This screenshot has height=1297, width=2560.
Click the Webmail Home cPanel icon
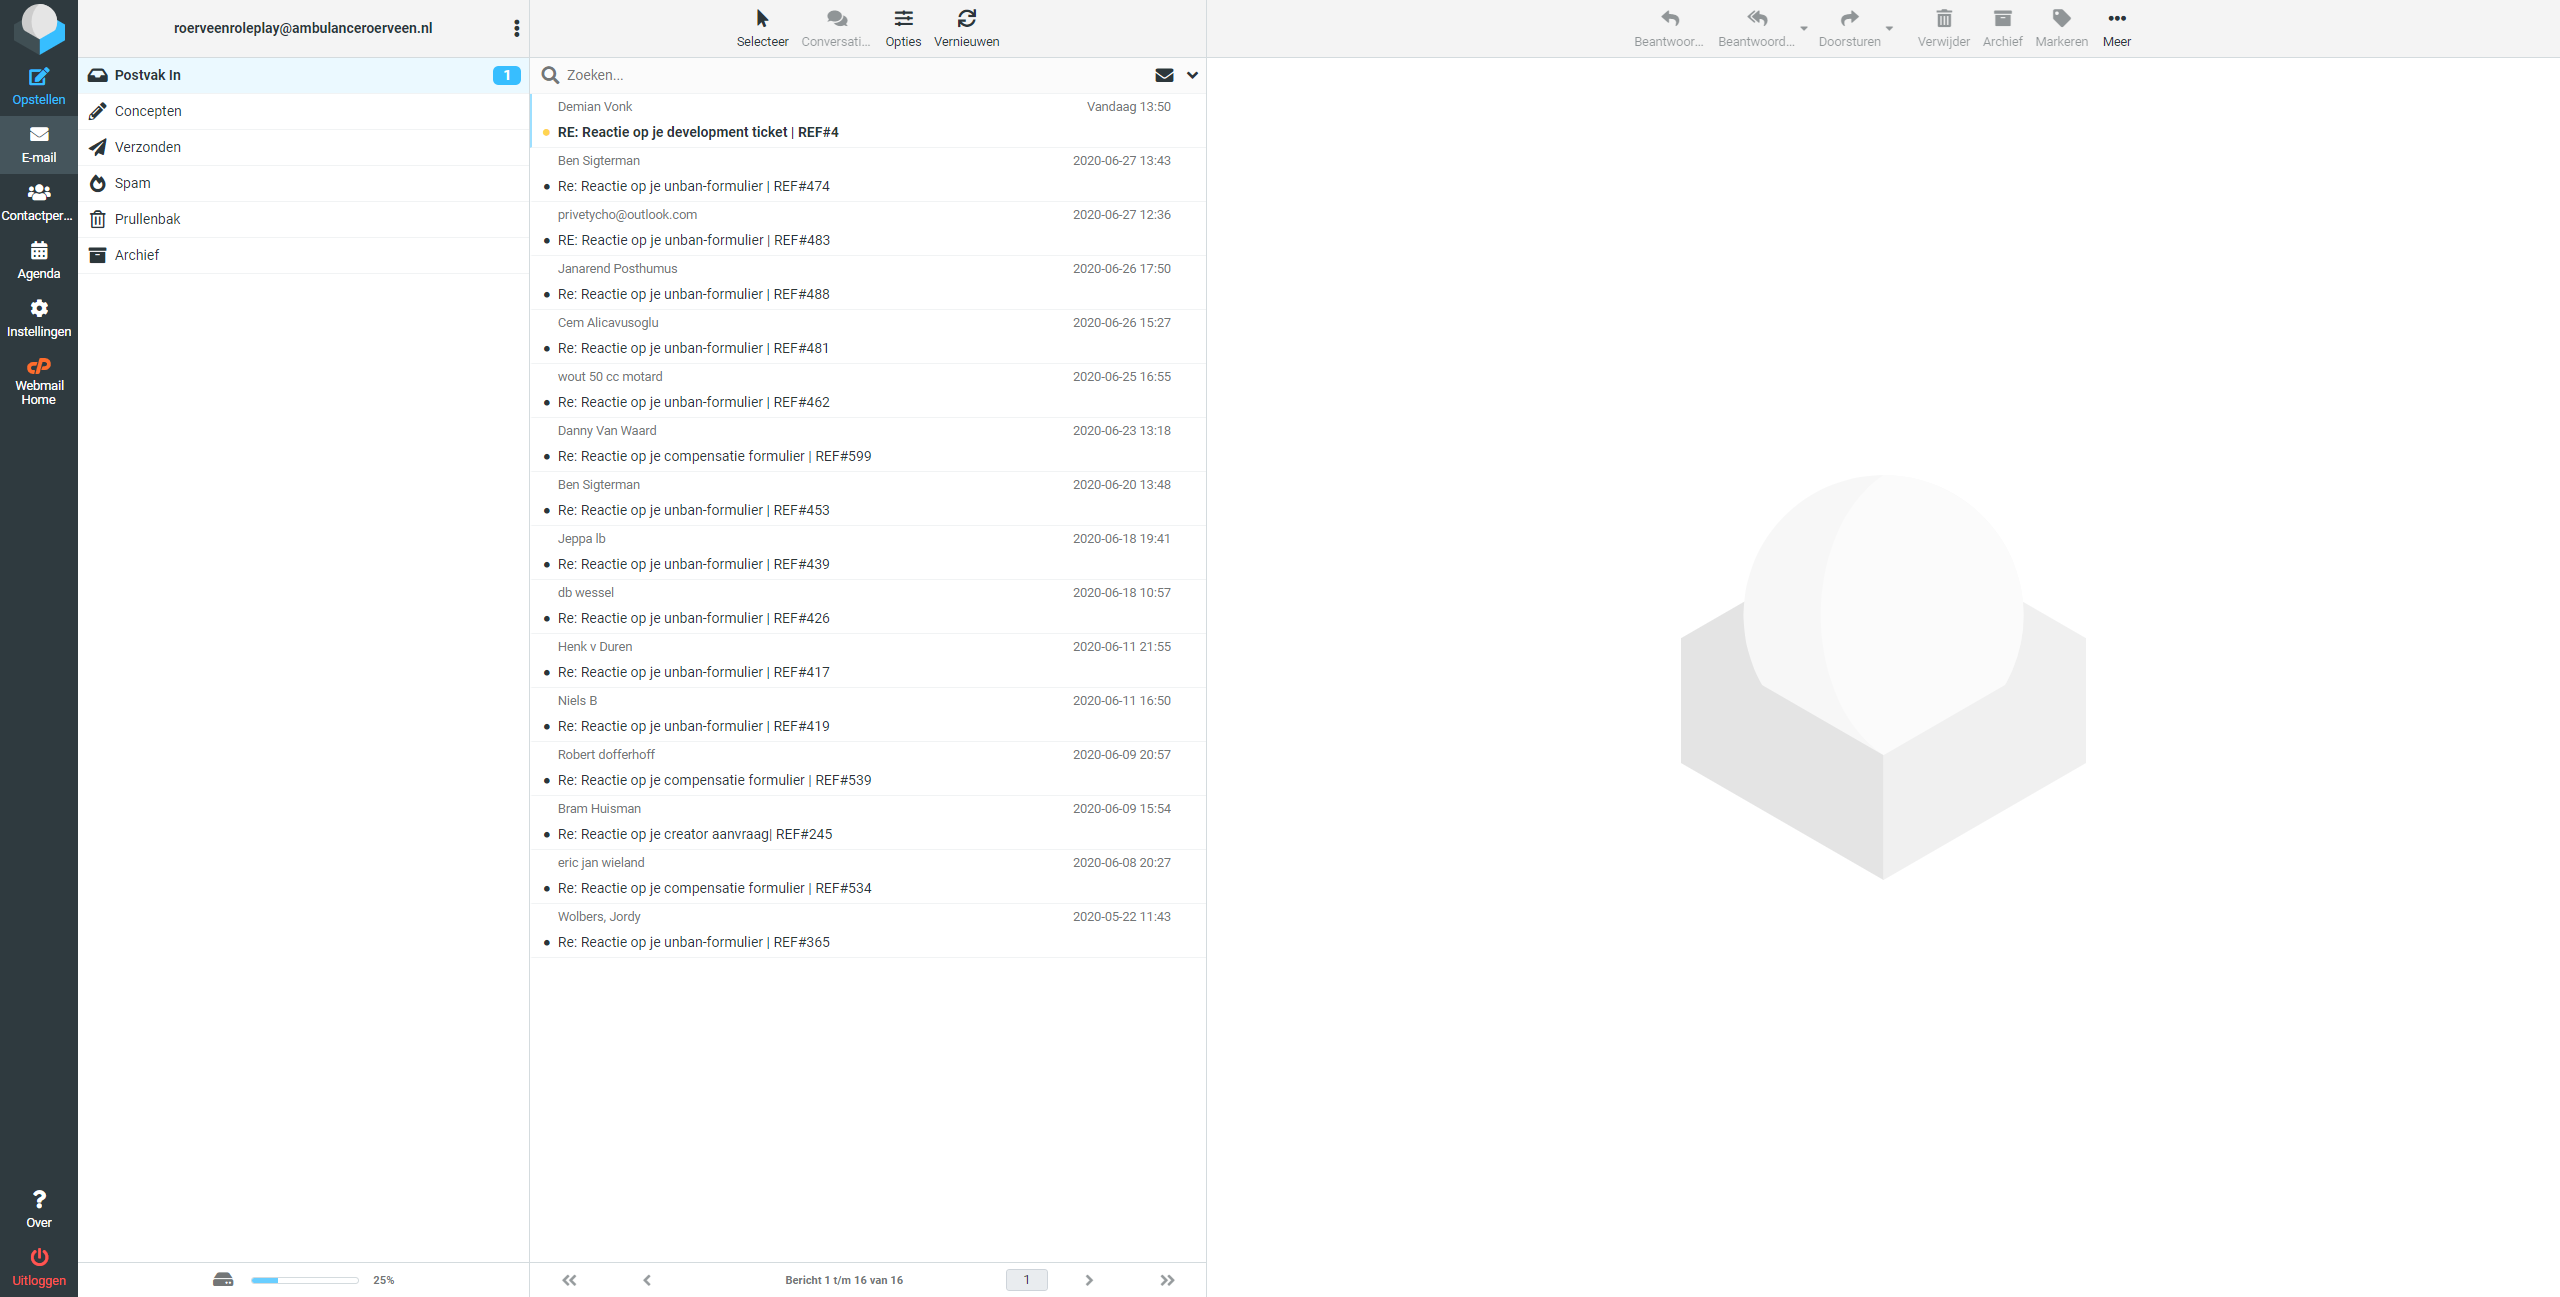(x=38, y=367)
